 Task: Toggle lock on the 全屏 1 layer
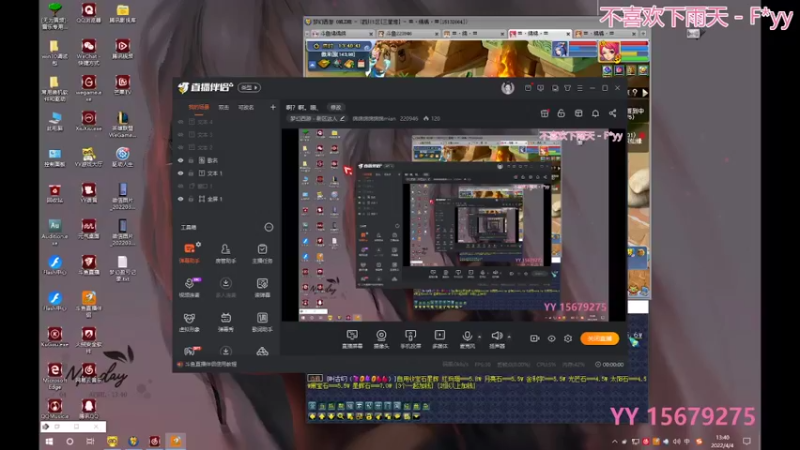191,199
